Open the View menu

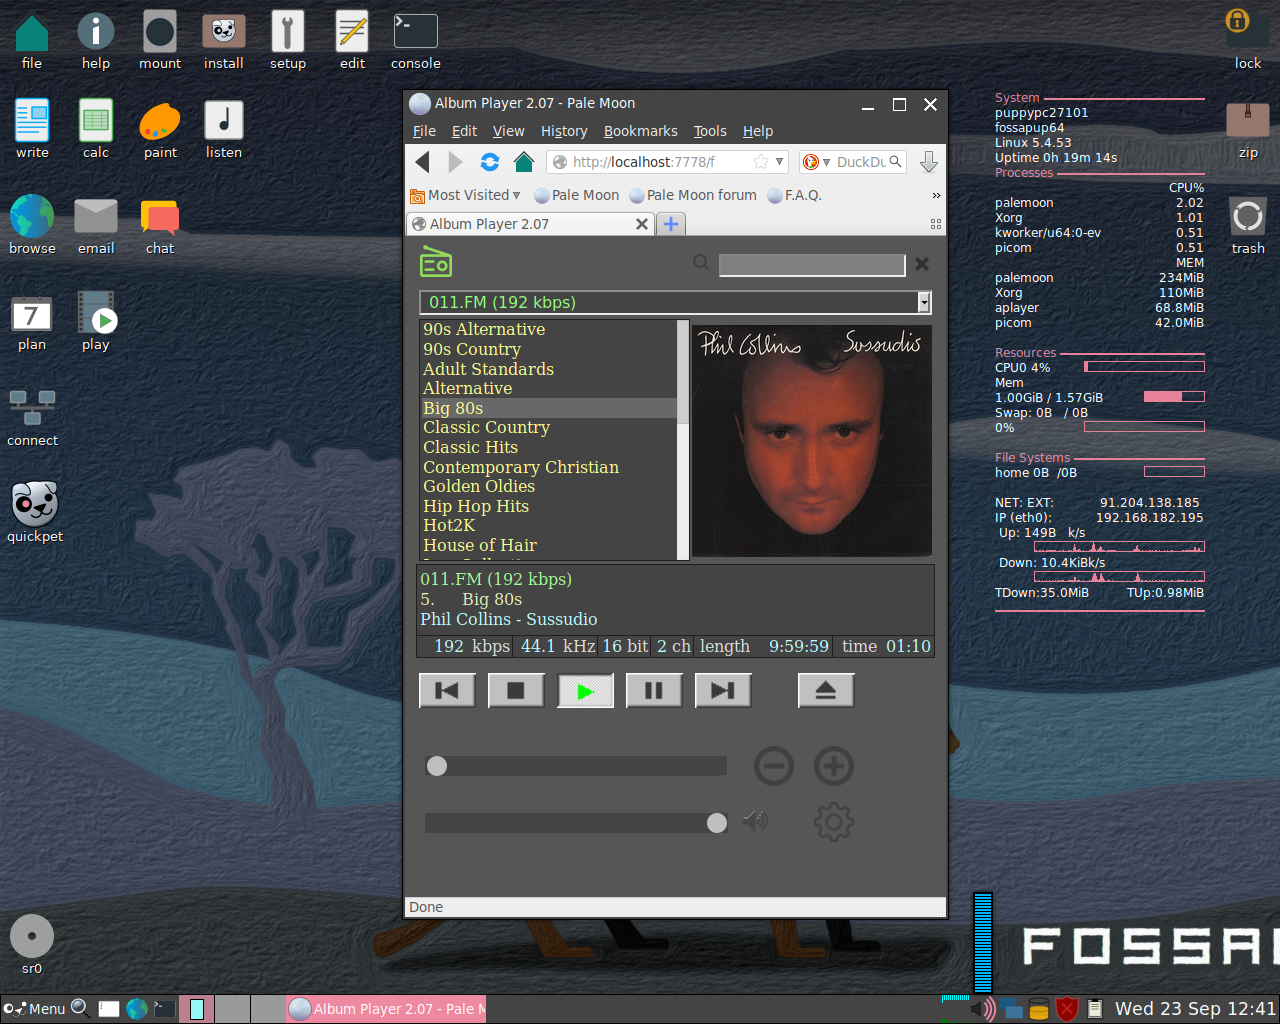coord(508,131)
